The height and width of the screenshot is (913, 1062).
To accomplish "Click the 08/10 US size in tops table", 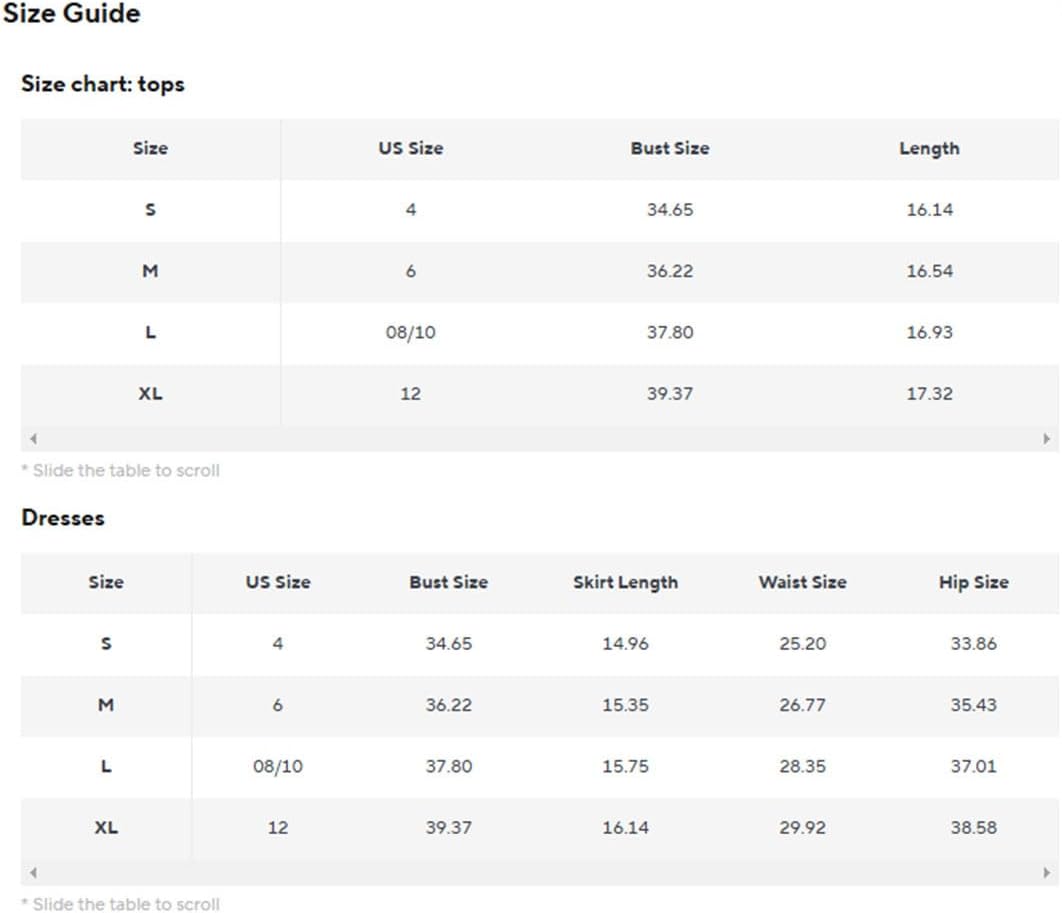I will [410, 333].
